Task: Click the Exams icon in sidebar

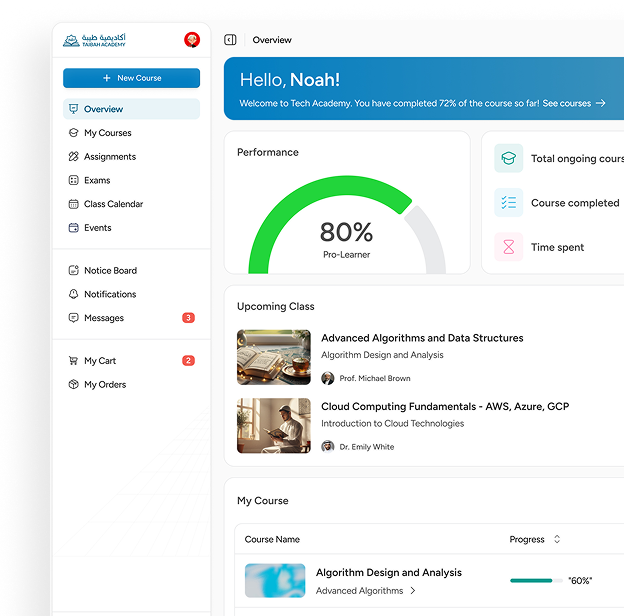Action: click(73, 181)
